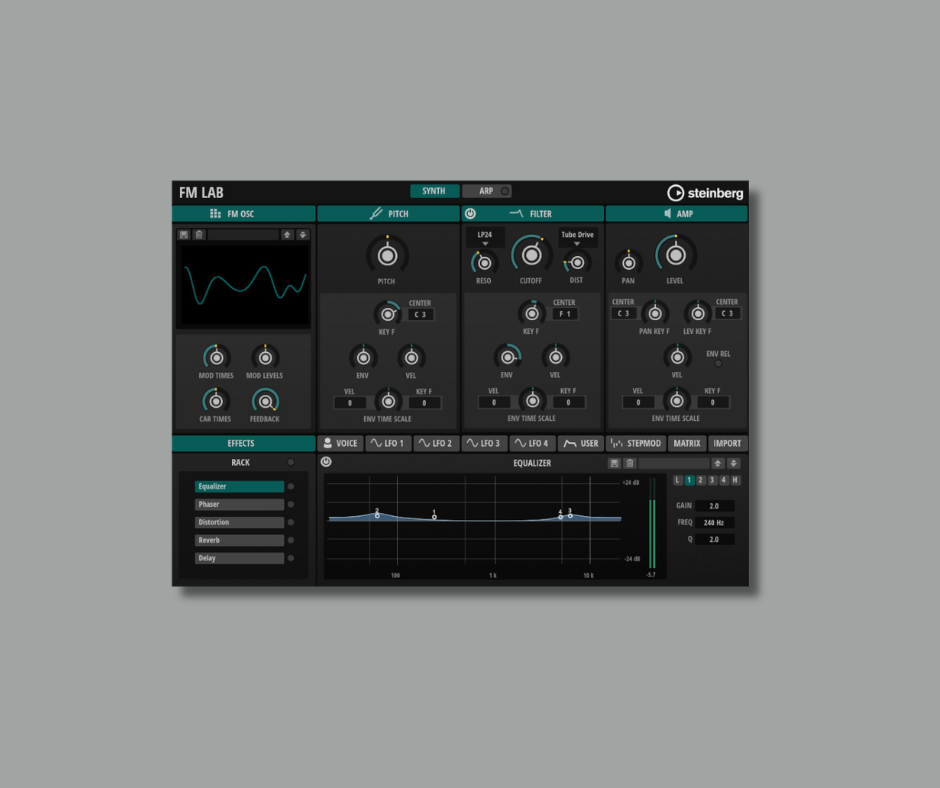The image size is (940, 788).
Task: Click the FM OSC section grid icon
Action: coord(215,213)
